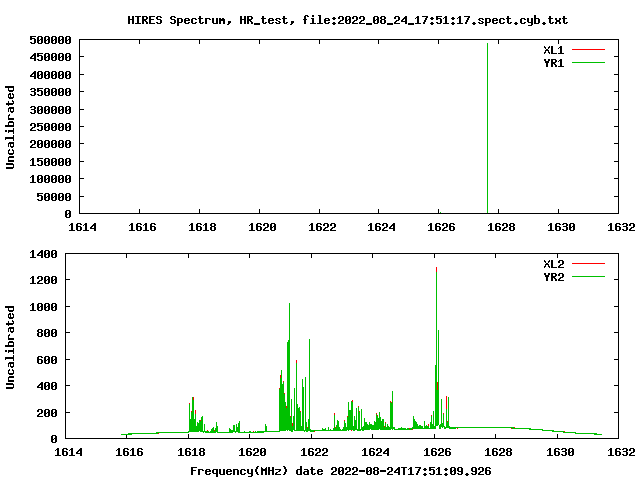640x480 pixels.
Task: Click the 1630 x-axis label of lower plot
Action: point(560,452)
